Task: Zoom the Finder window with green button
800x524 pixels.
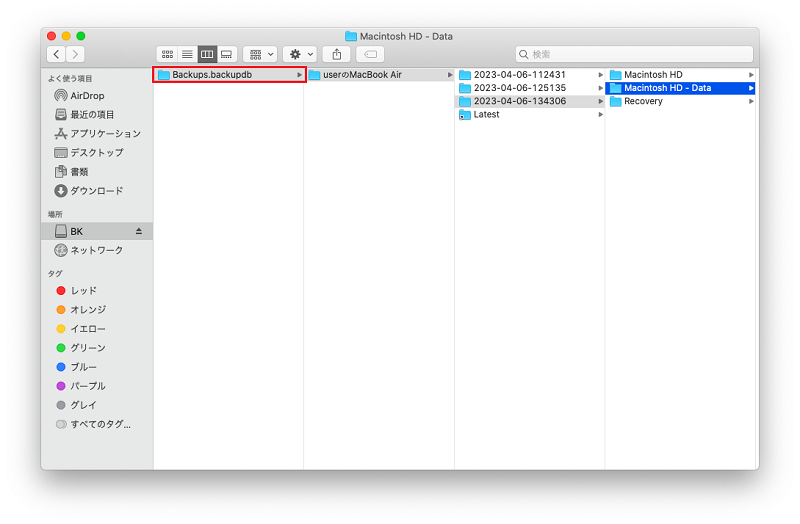Action: click(x=81, y=36)
